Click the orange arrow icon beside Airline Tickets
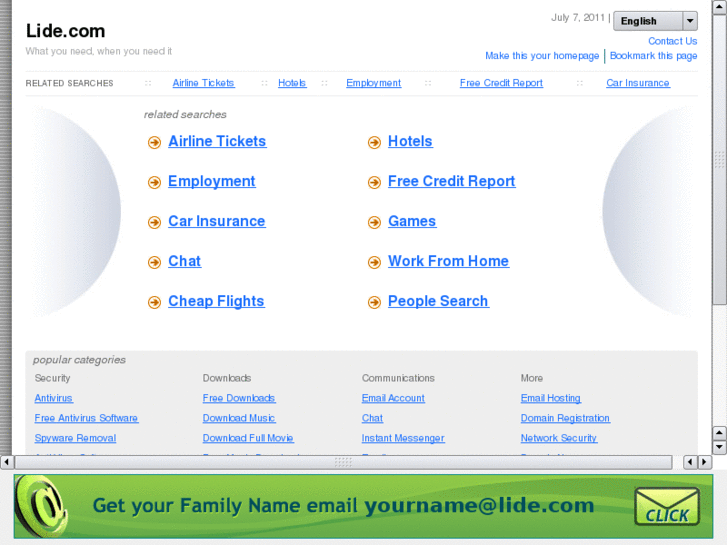 (x=154, y=142)
